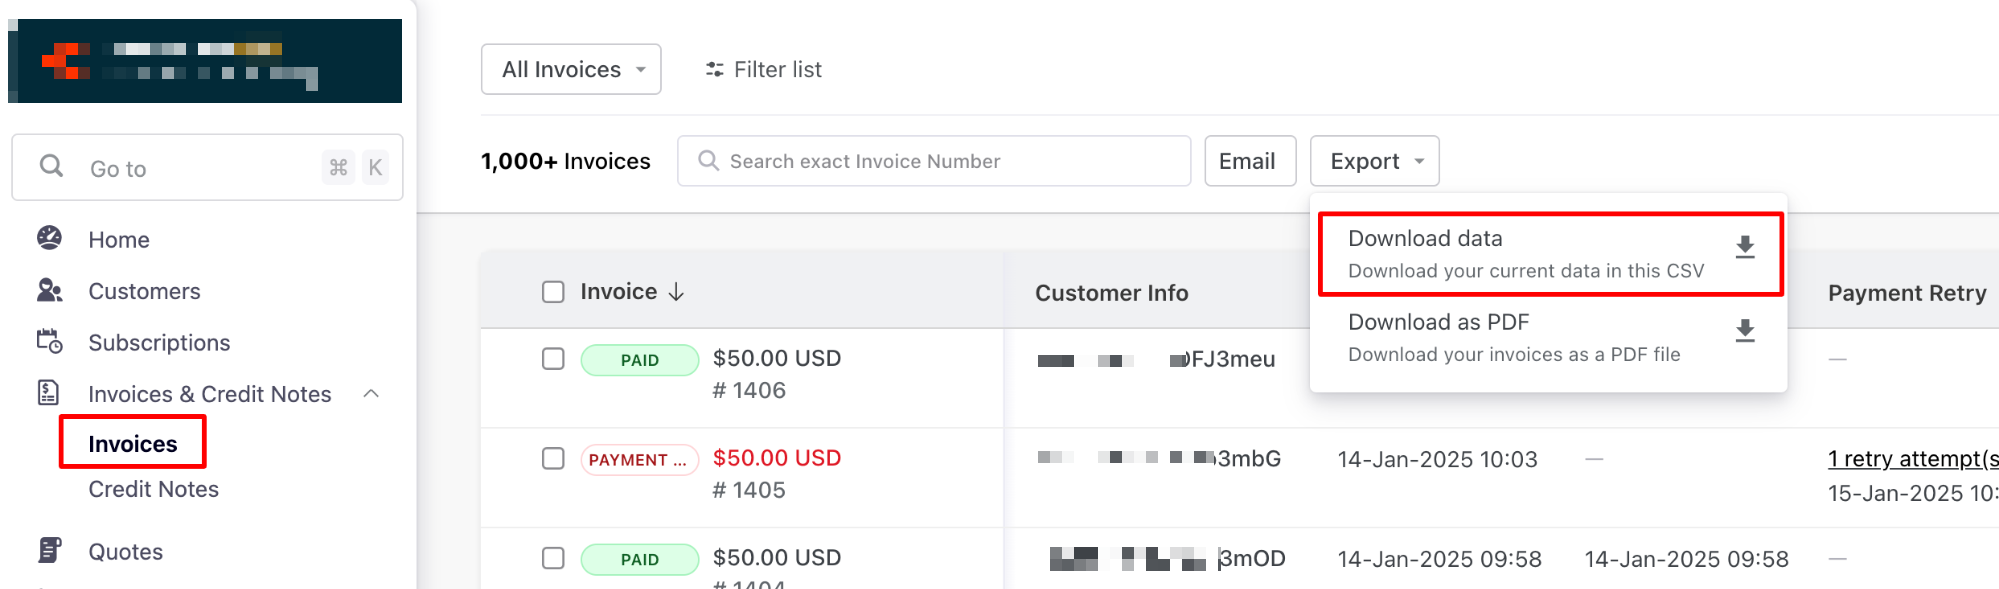This screenshot has height=589, width=1999.
Task: Open the Export dropdown button
Action: click(1374, 161)
